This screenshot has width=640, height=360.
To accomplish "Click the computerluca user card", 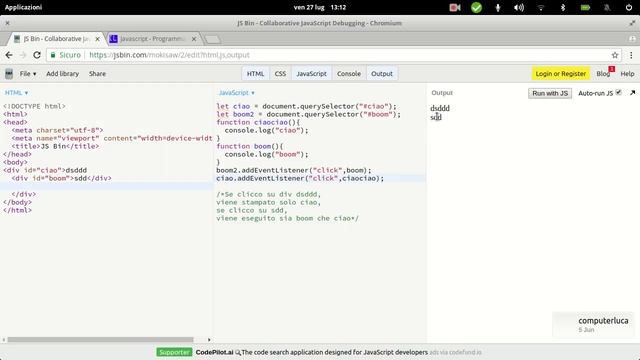I will [593, 324].
